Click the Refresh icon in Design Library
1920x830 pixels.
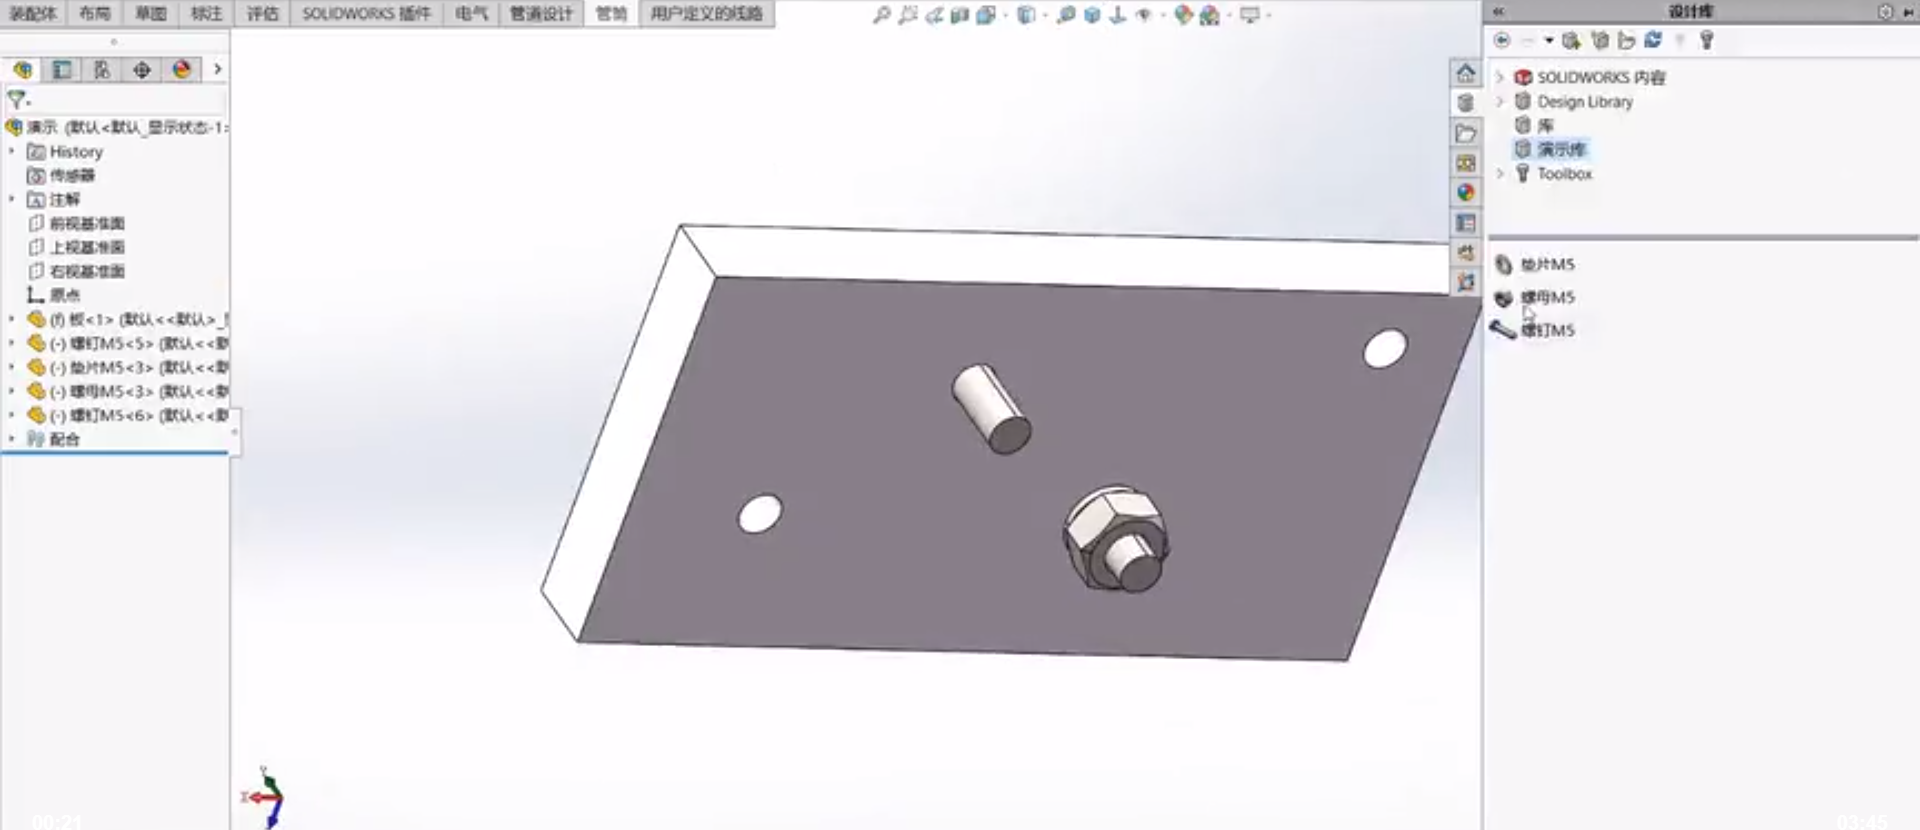[1653, 40]
